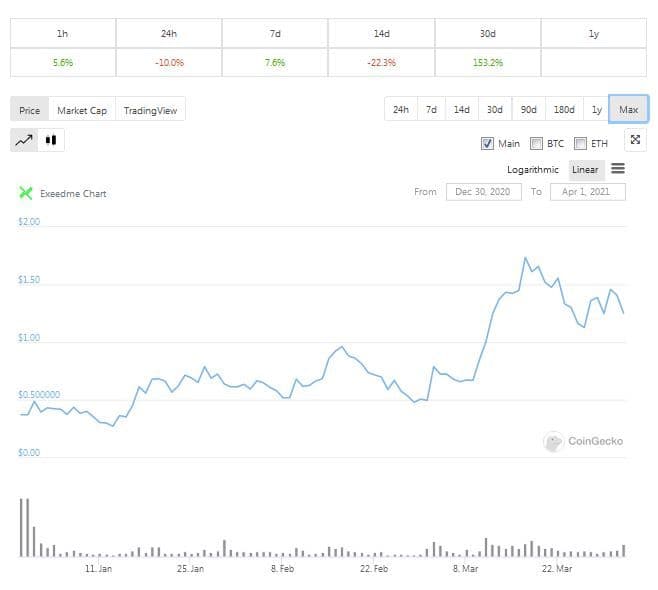Open the chart hamburger menu
Screen dimensions: 658x590
tap(618, 169)
